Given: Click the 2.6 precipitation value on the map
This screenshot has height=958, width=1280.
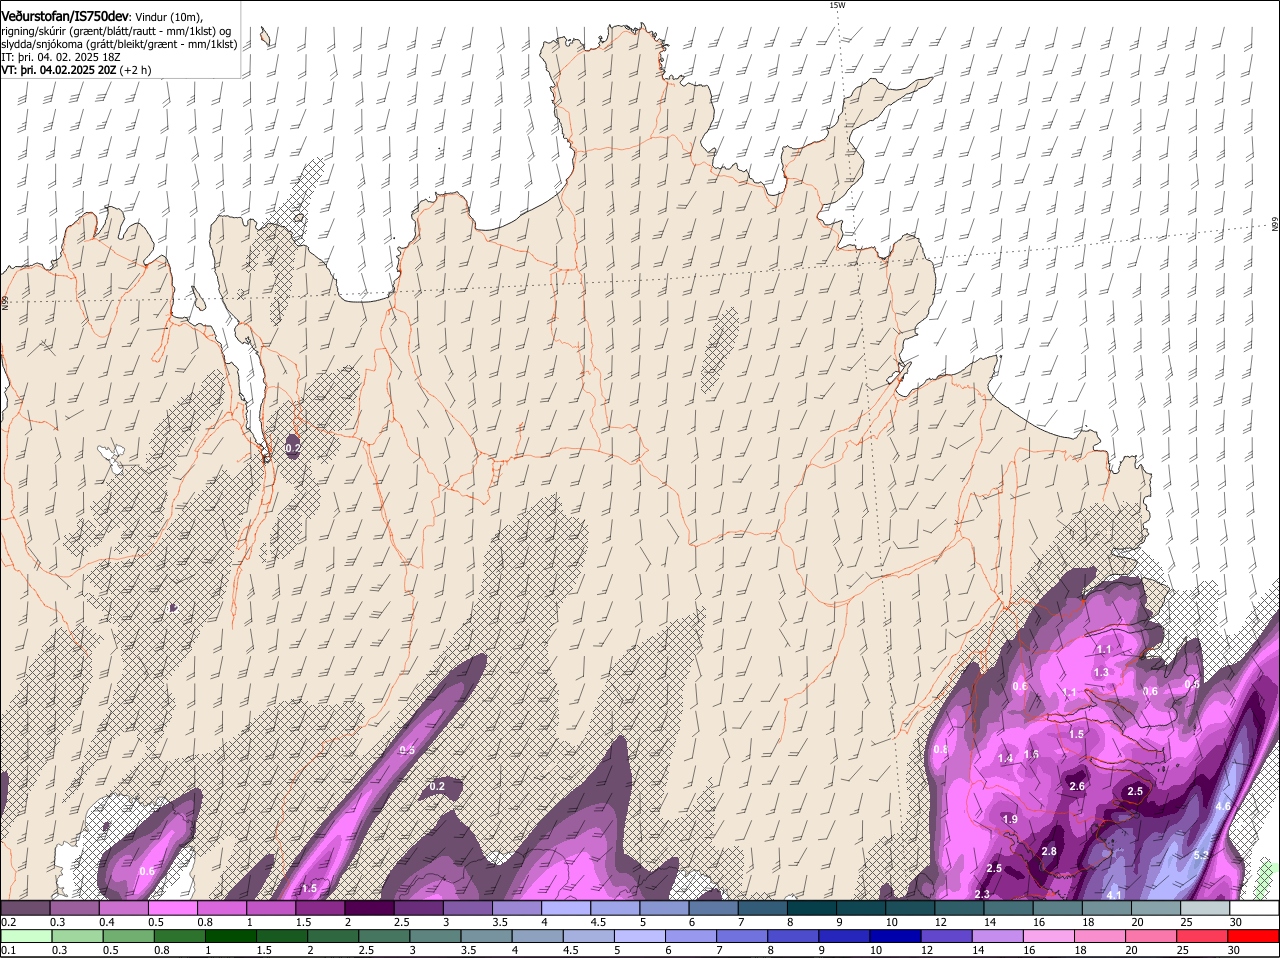Looking at the screenshot, I should tap(1077, 787).
